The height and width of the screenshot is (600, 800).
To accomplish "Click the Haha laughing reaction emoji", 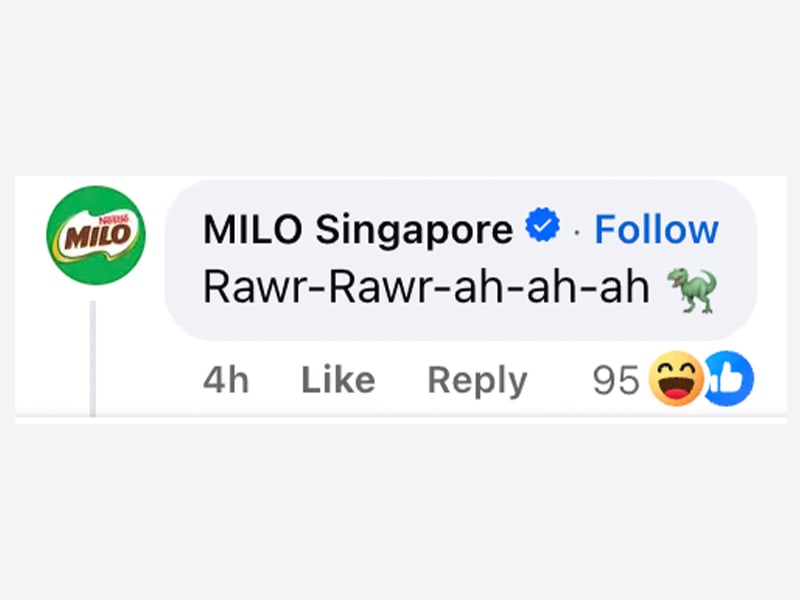I will coord(676,380).
